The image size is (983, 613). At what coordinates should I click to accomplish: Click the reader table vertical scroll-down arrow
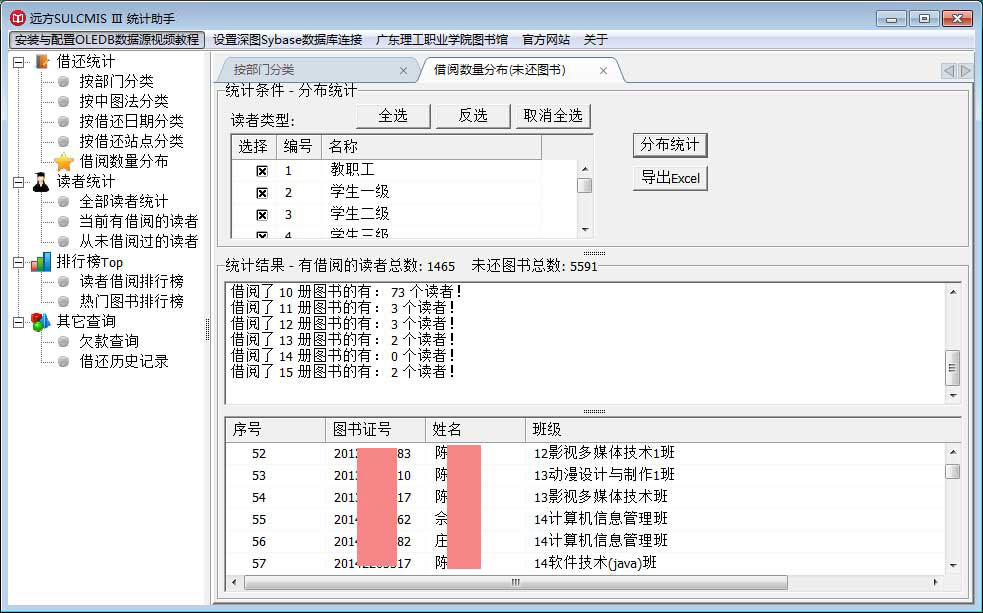point(953,565)
